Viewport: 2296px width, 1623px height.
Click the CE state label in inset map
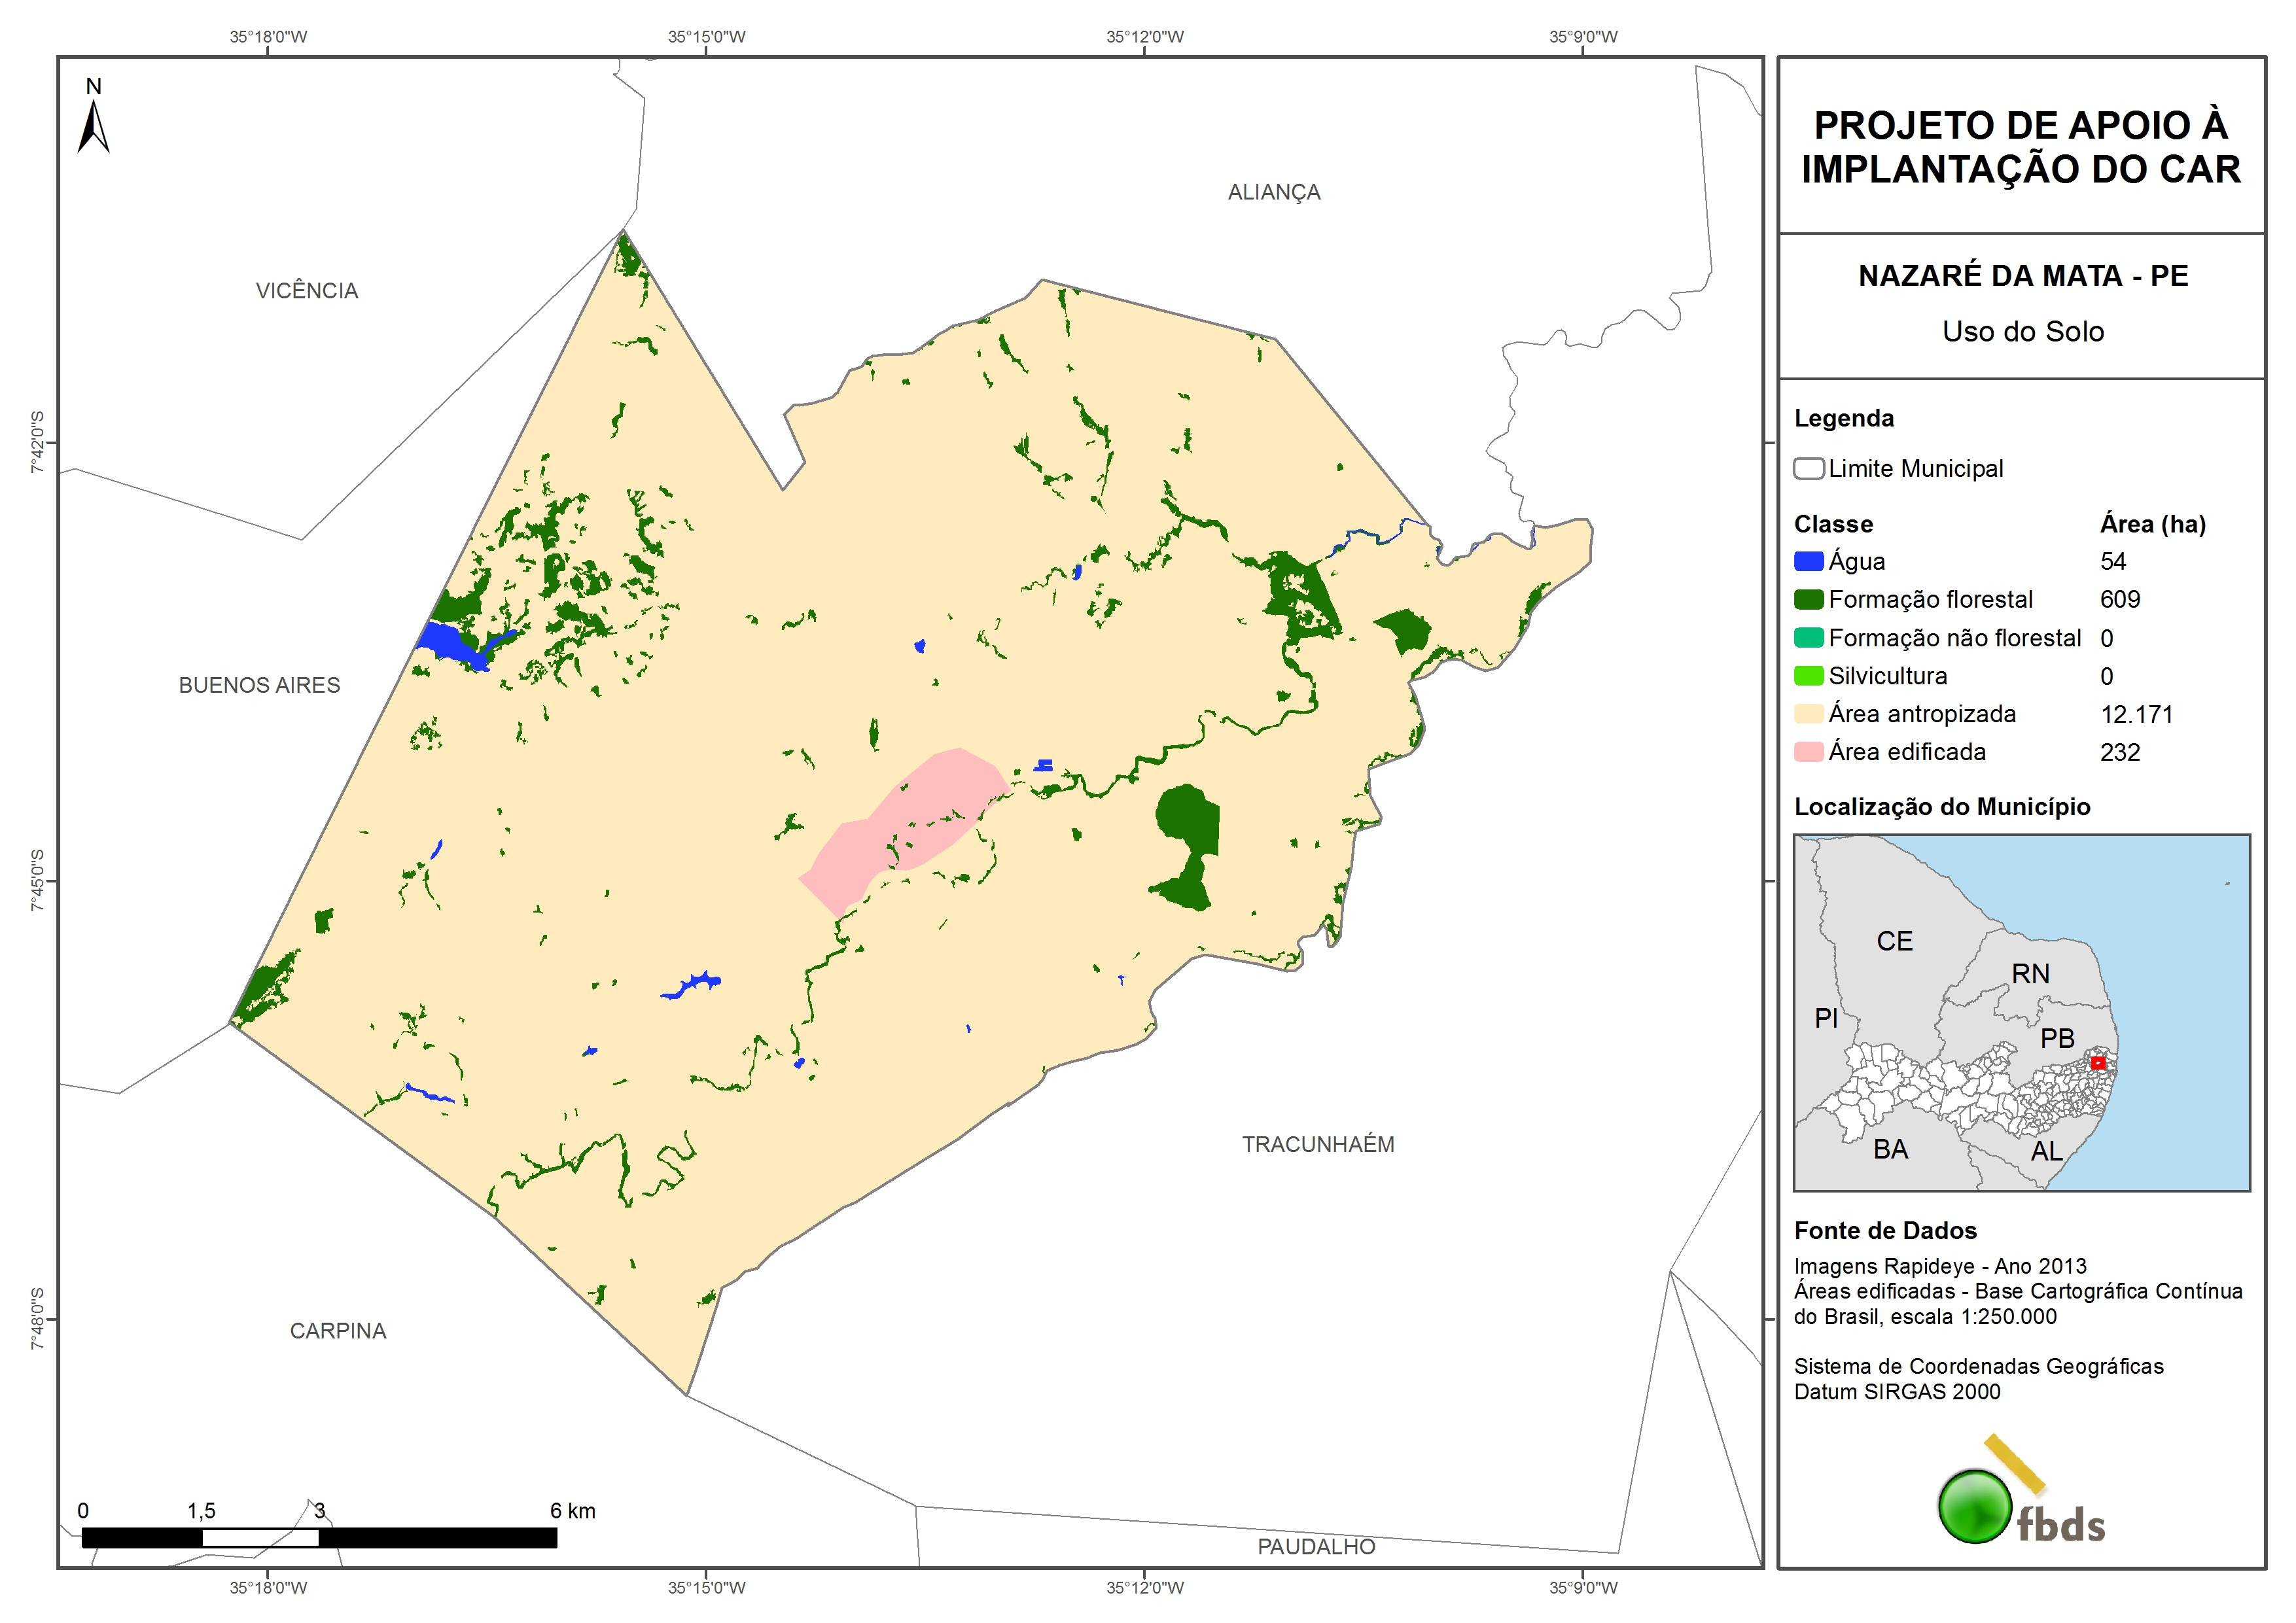click(1894, 941)
